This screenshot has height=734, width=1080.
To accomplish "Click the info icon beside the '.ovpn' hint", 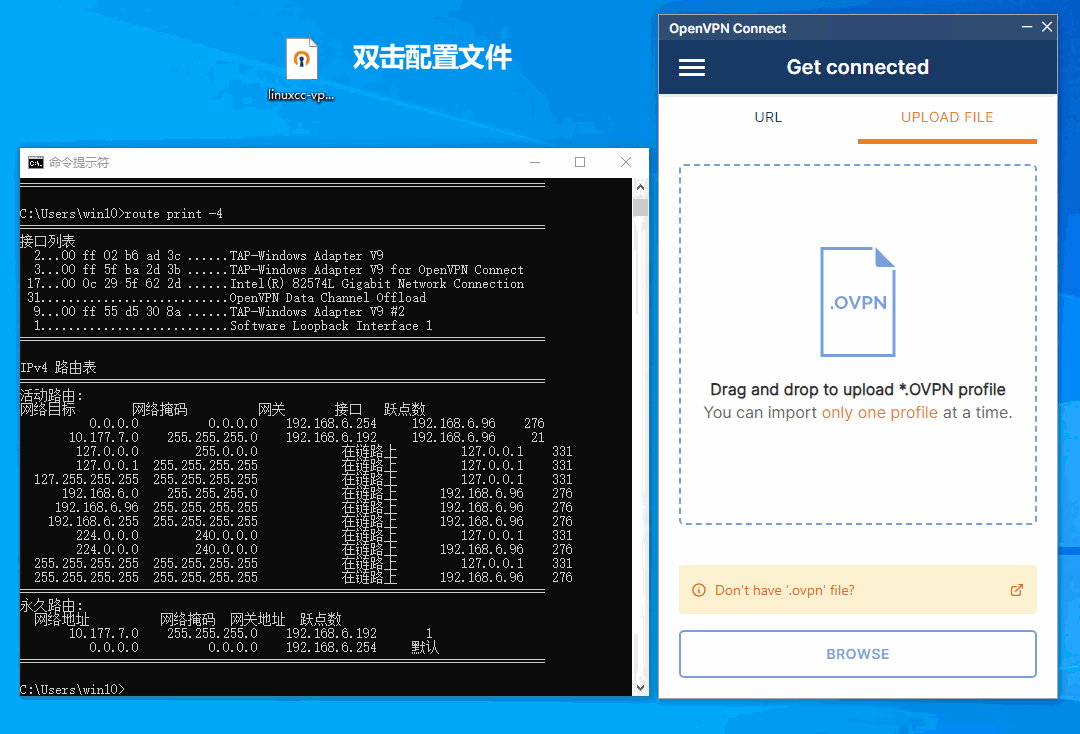I will click(698, 590).
